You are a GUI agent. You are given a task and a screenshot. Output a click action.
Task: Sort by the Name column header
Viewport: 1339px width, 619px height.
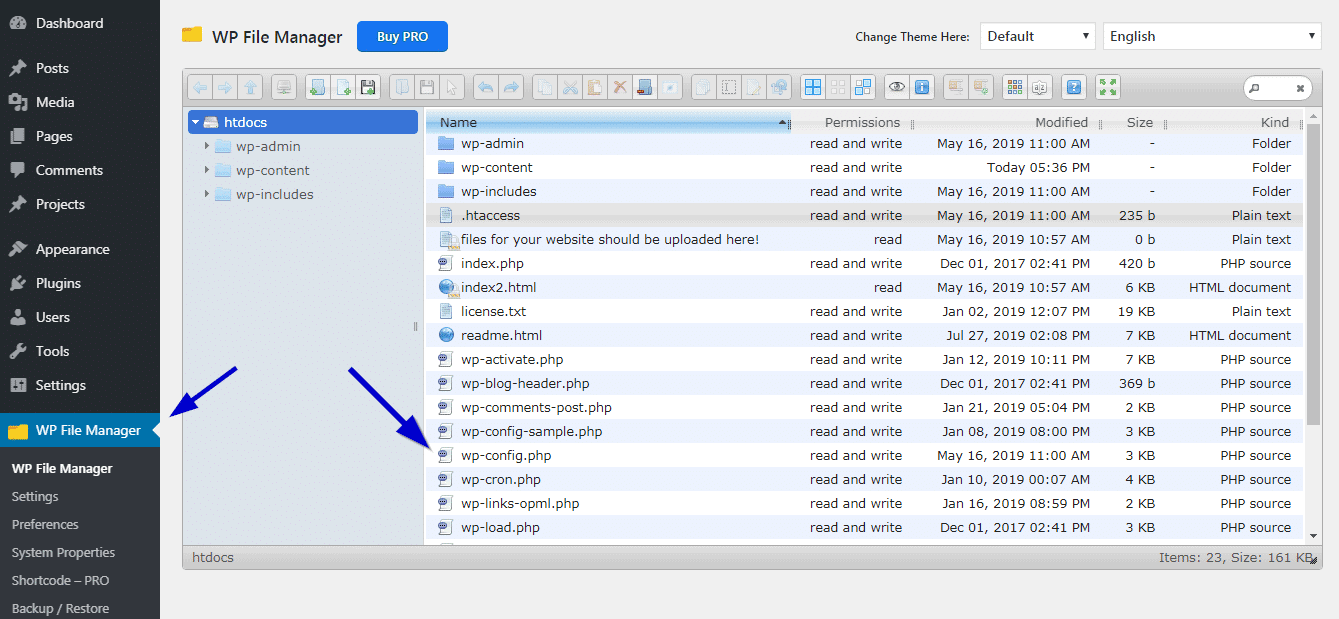tap(608, 122)
